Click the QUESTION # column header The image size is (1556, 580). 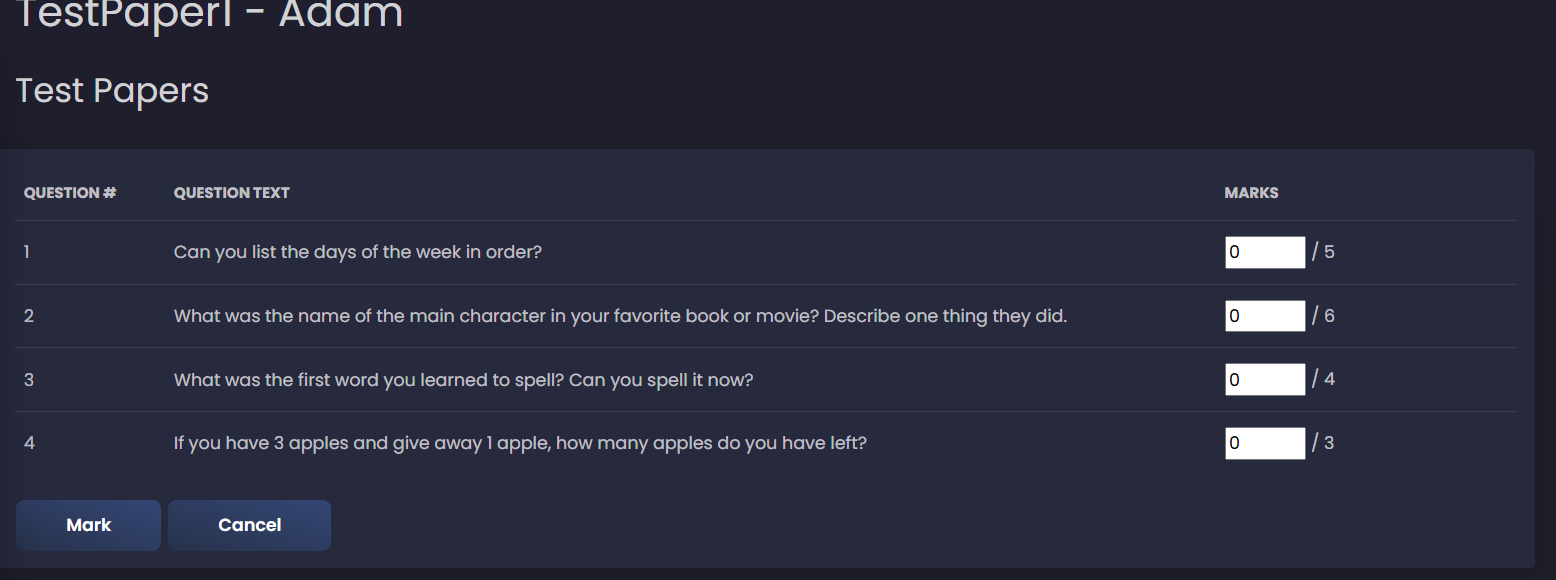pyautogui.click(x=70, y=193)
